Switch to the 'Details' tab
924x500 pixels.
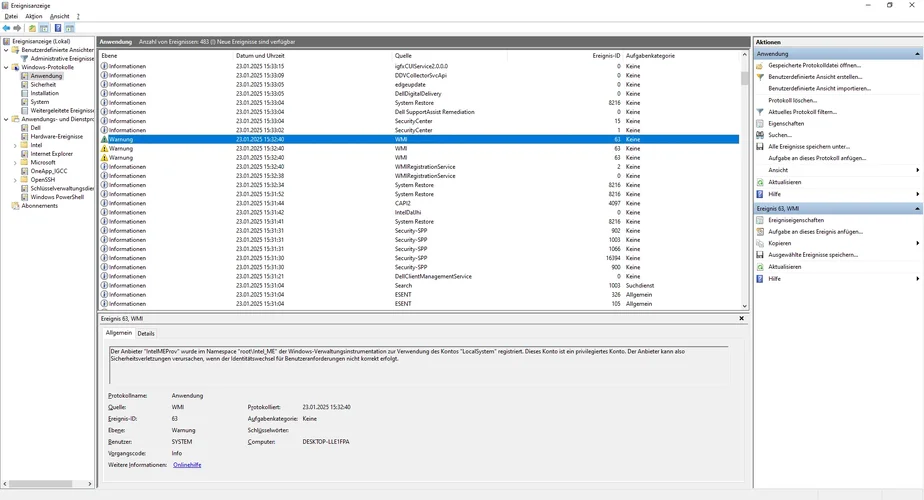[146, 333]
